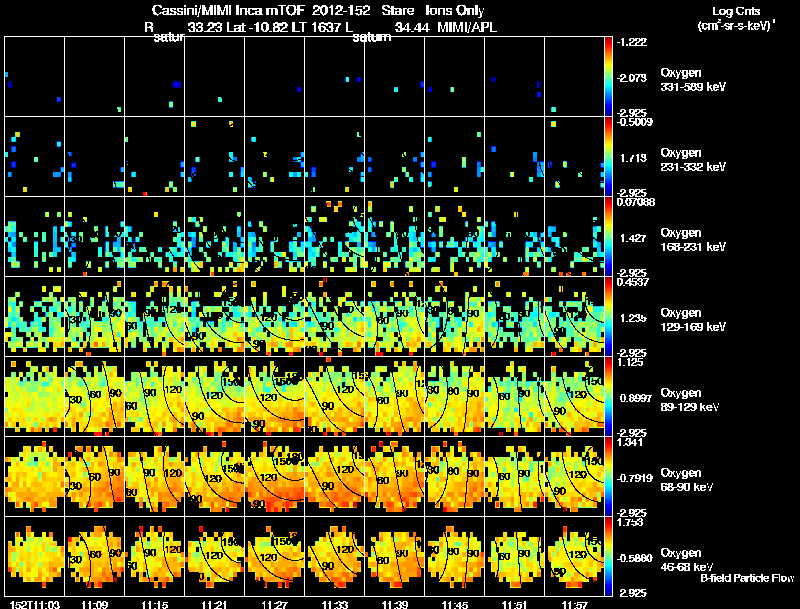Viewport: 800px width, 609px height.
Task: Open the 11:27 panel in 68-90 keV row
Action: click(x=274, y=476)
